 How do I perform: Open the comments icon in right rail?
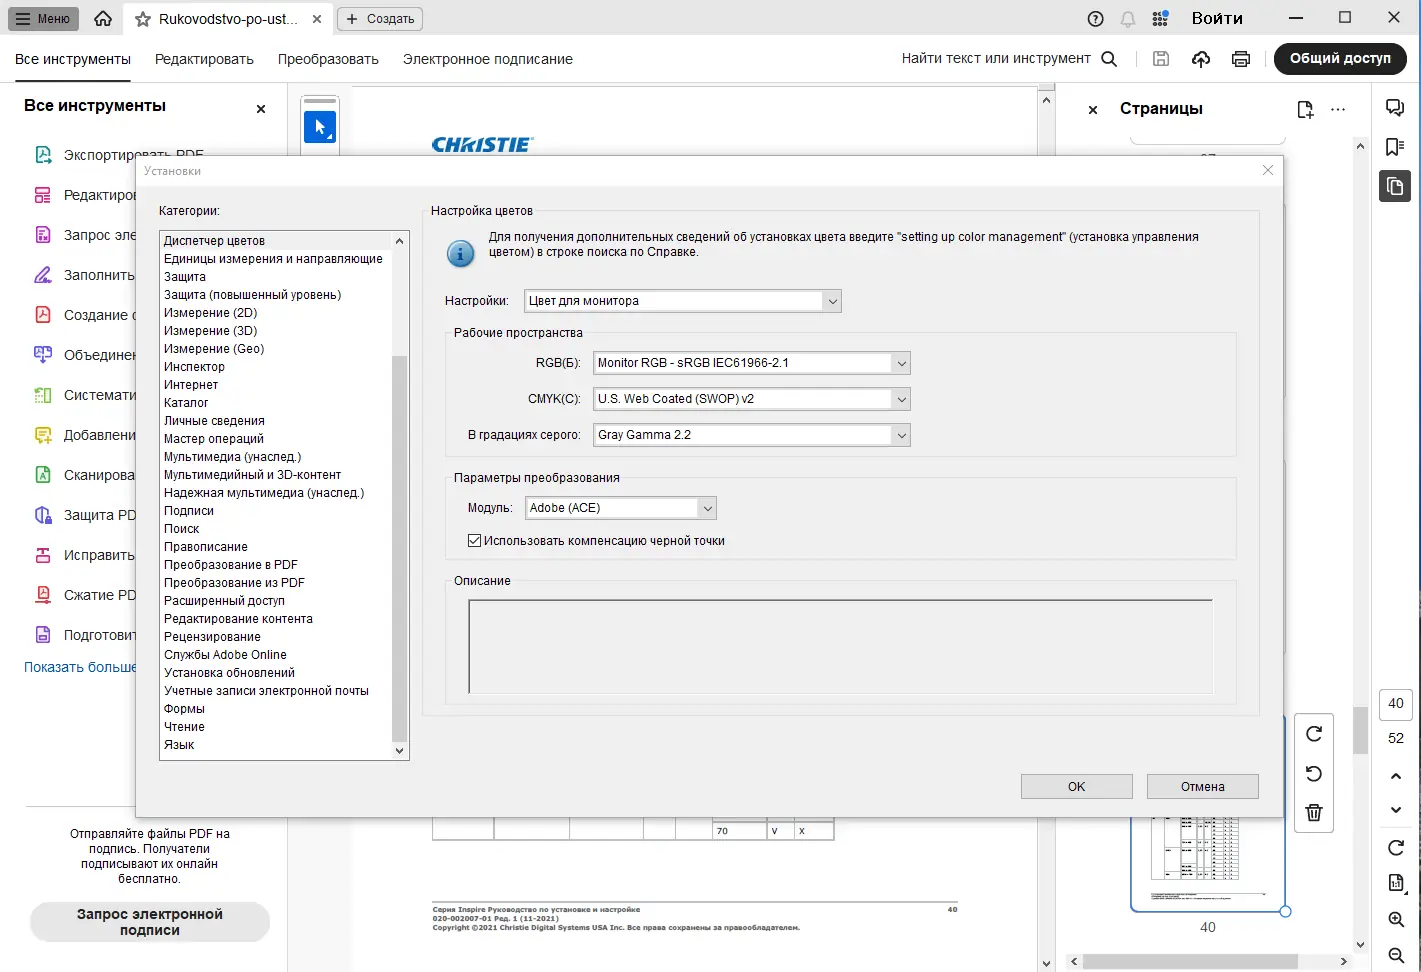click(x=1395, y=108)
